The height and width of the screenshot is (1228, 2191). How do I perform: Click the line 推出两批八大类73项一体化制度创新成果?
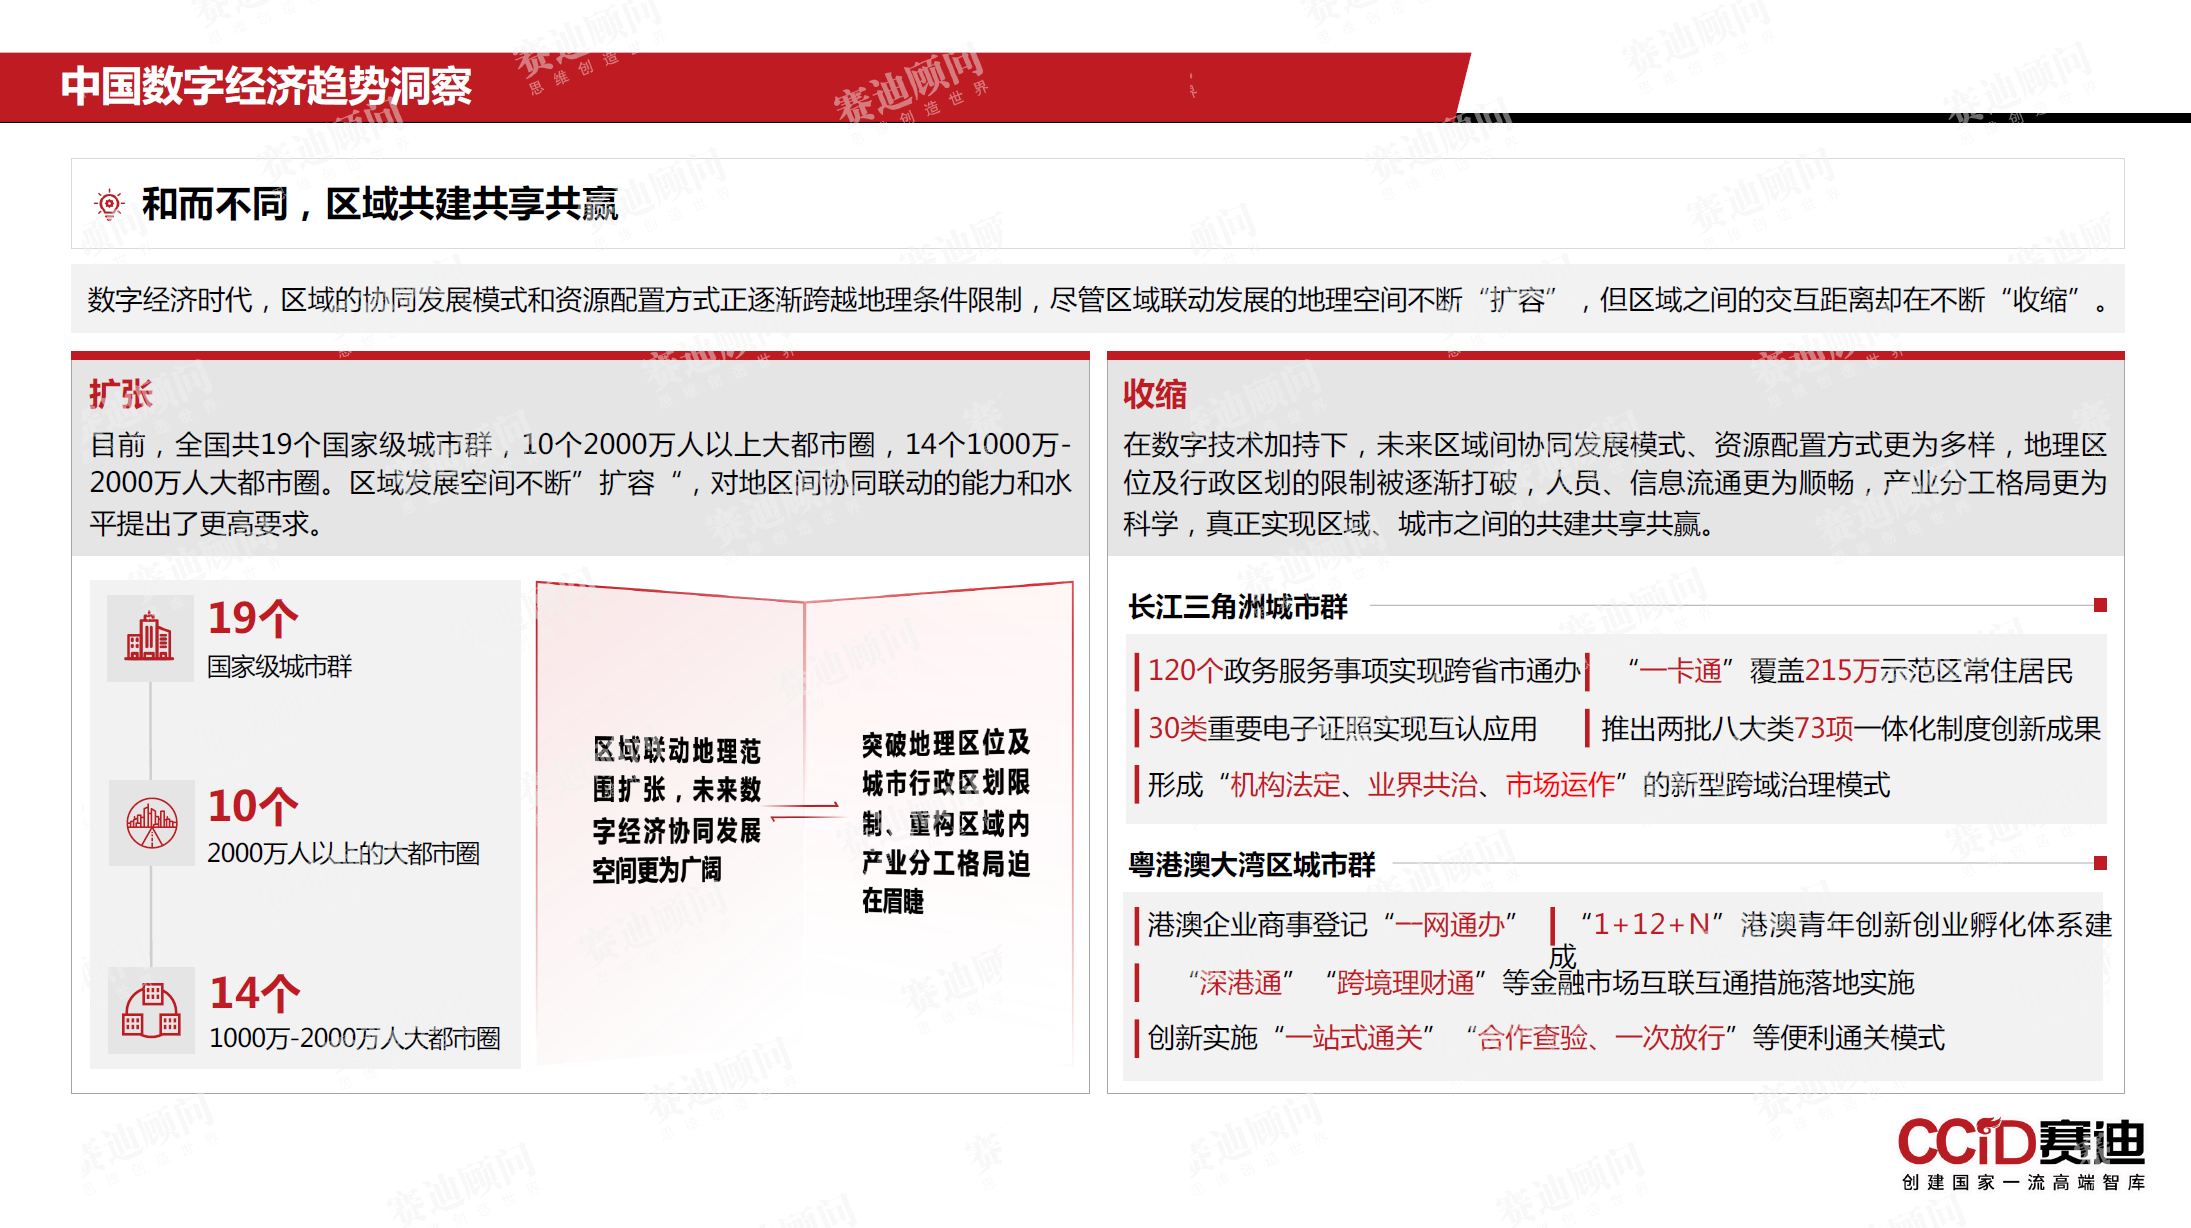point(1851,728)
